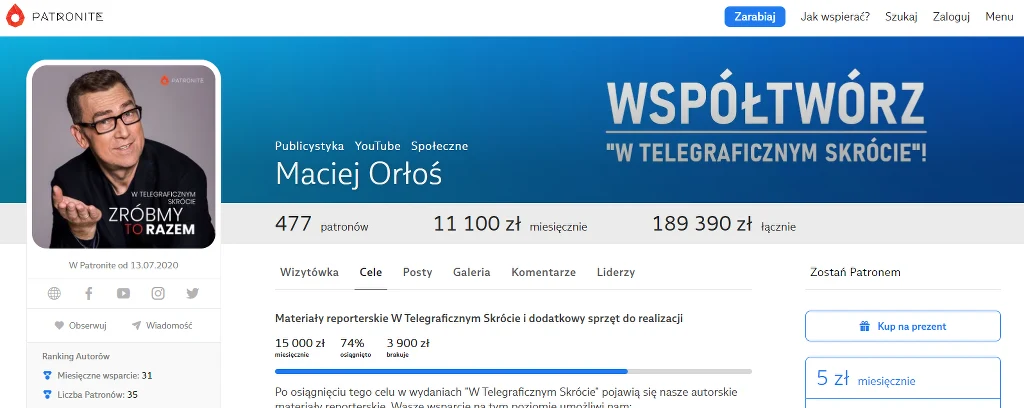Switch to the Posty tab
The height and width of the screenshot is (408, 1024).
[417, 272]
